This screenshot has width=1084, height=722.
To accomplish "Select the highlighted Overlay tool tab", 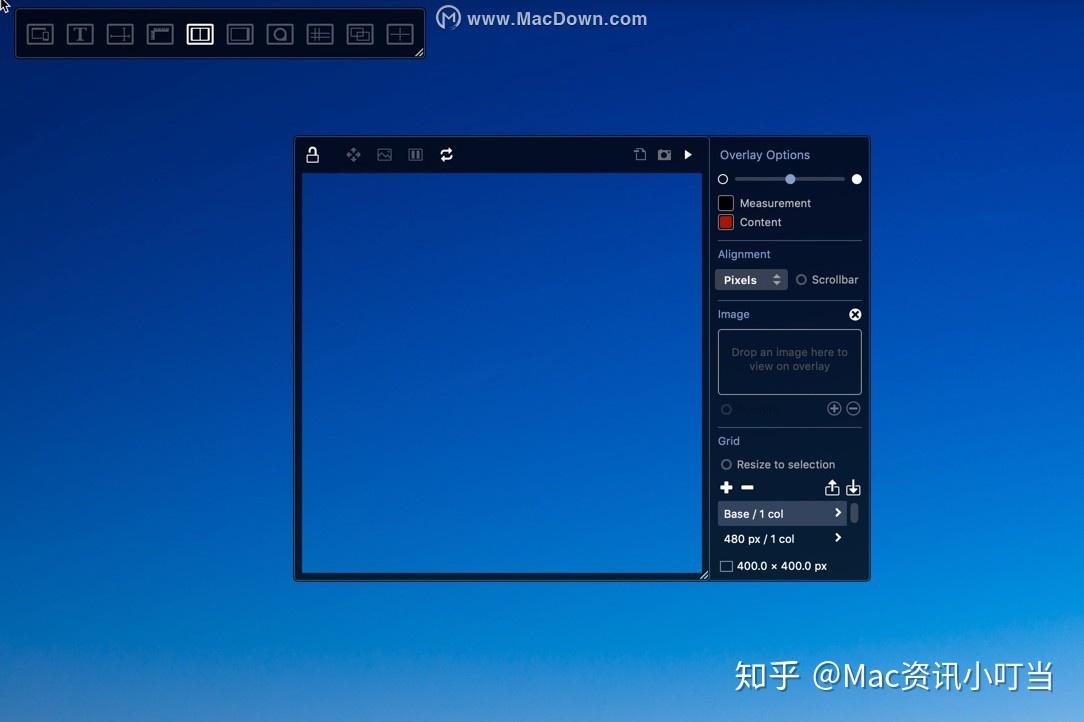I will [200, 33].
